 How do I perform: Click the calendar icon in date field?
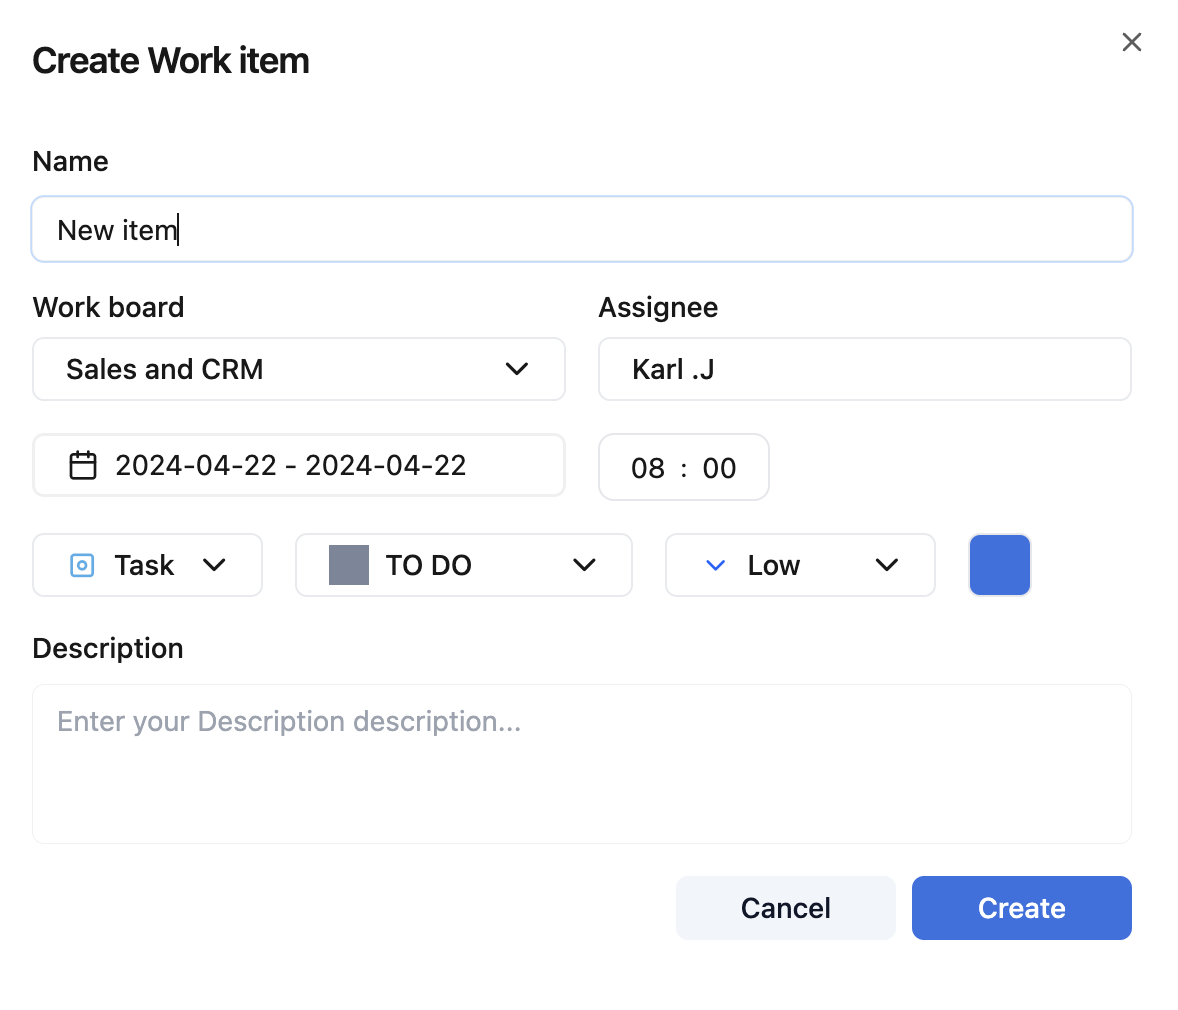(x=83, y=465)
